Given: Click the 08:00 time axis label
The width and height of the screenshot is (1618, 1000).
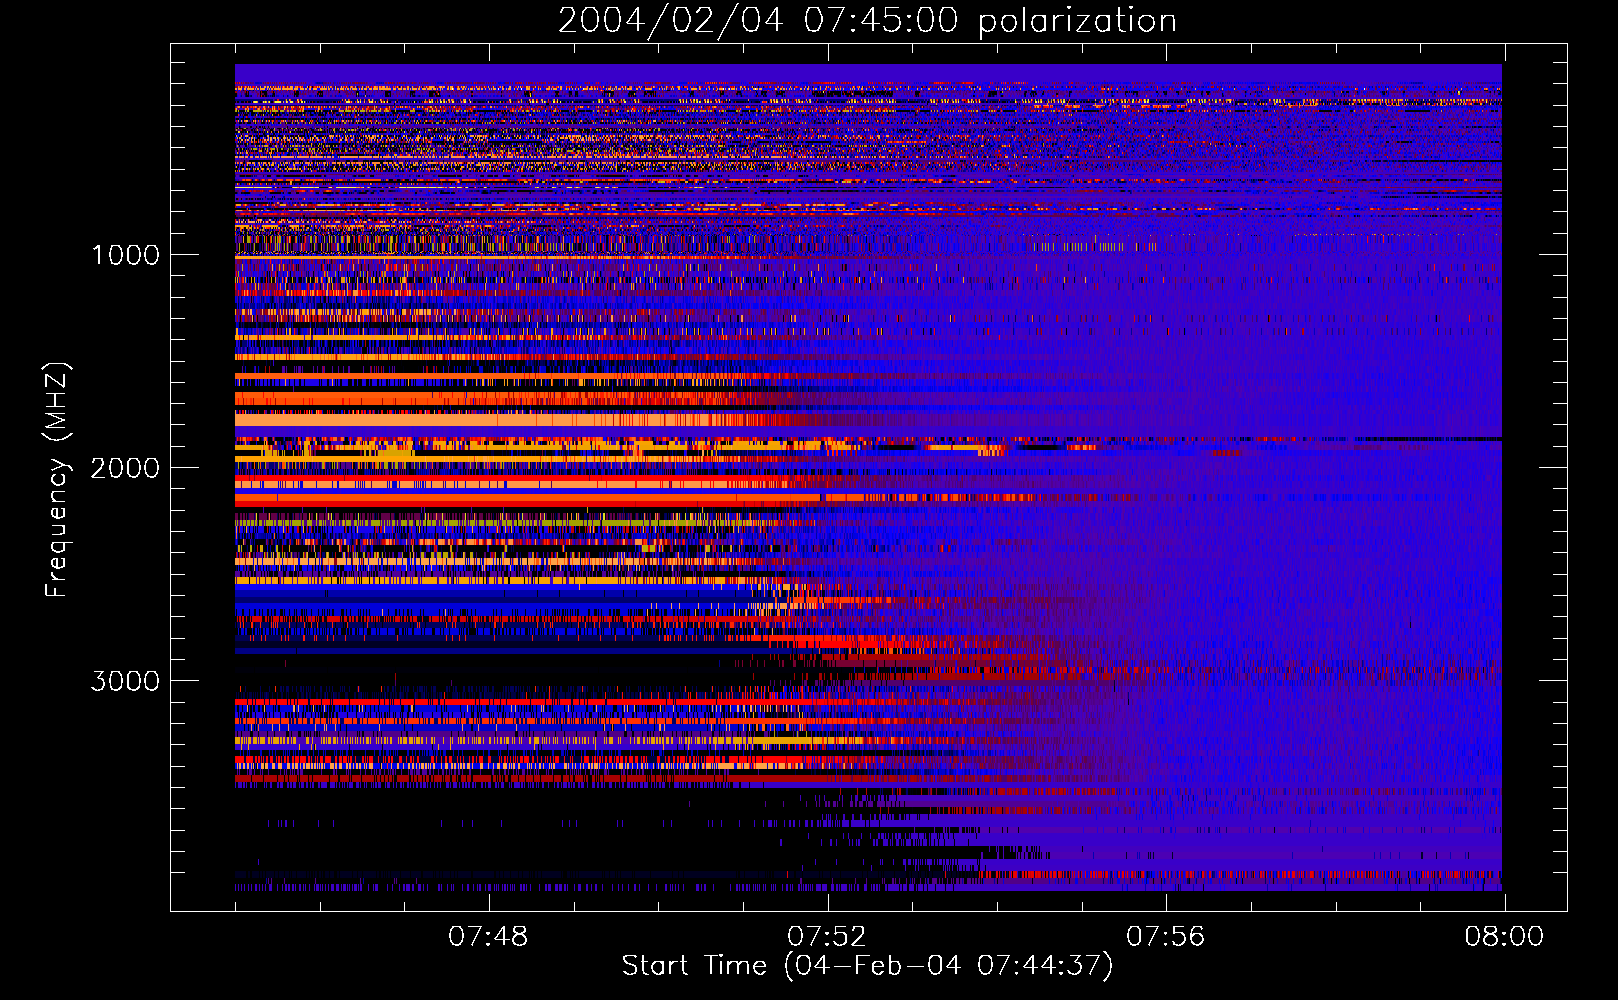Looking at the screenshot, I should pyautogui.click(x=1504, y=937).
